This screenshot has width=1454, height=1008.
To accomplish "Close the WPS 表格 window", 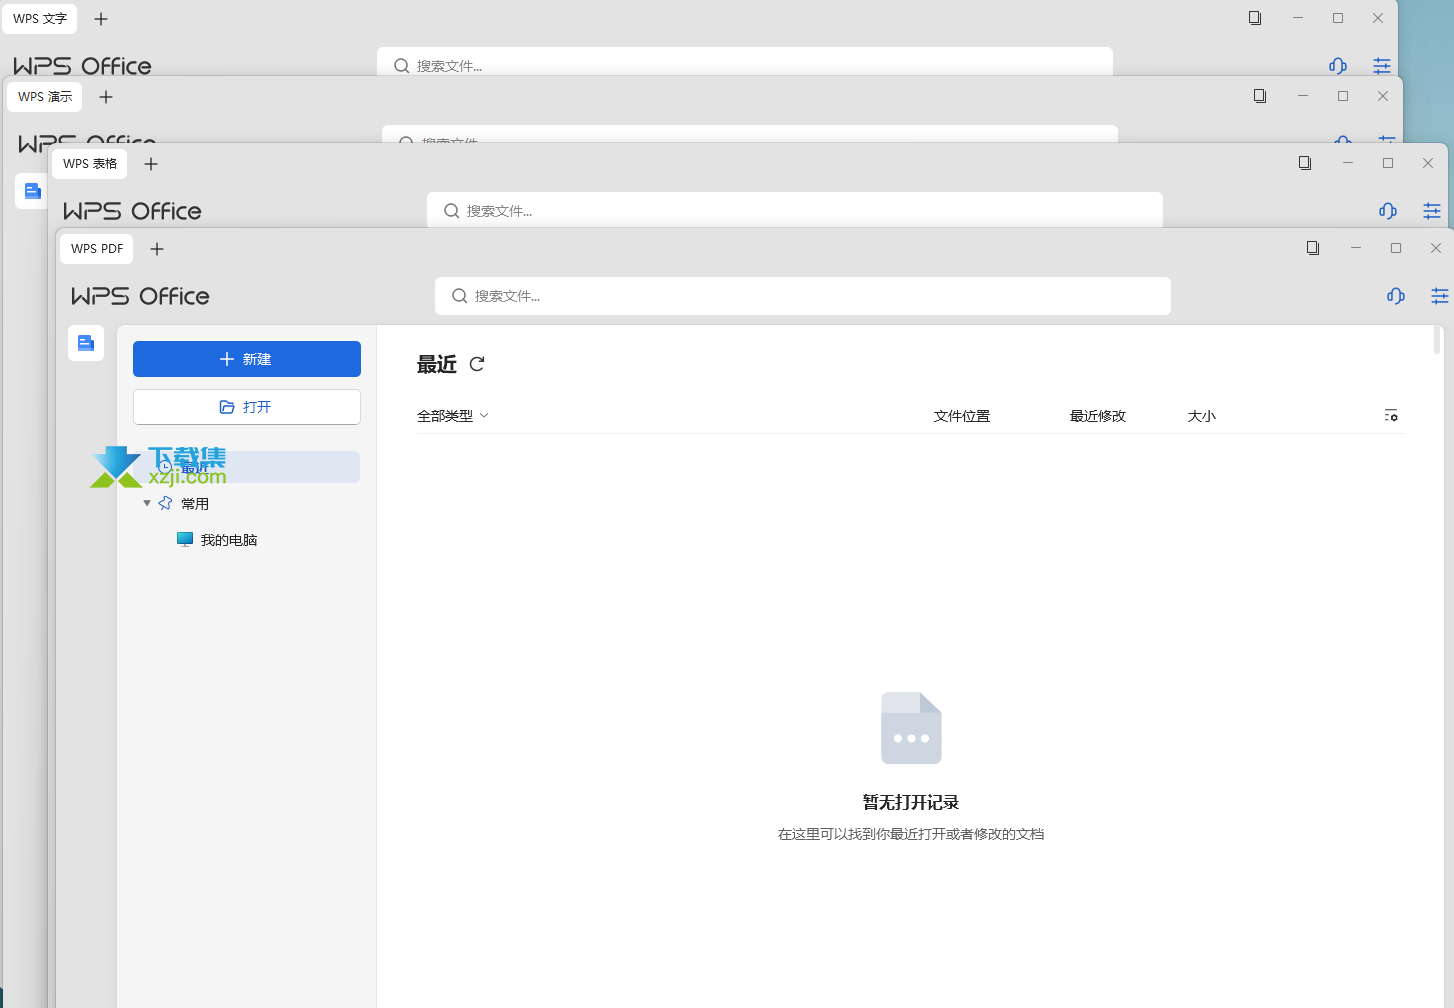I will [x=1428, y=163].
